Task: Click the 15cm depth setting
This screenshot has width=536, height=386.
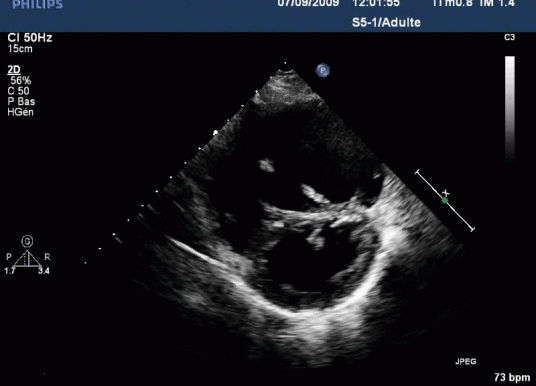Action: point(20,49)
